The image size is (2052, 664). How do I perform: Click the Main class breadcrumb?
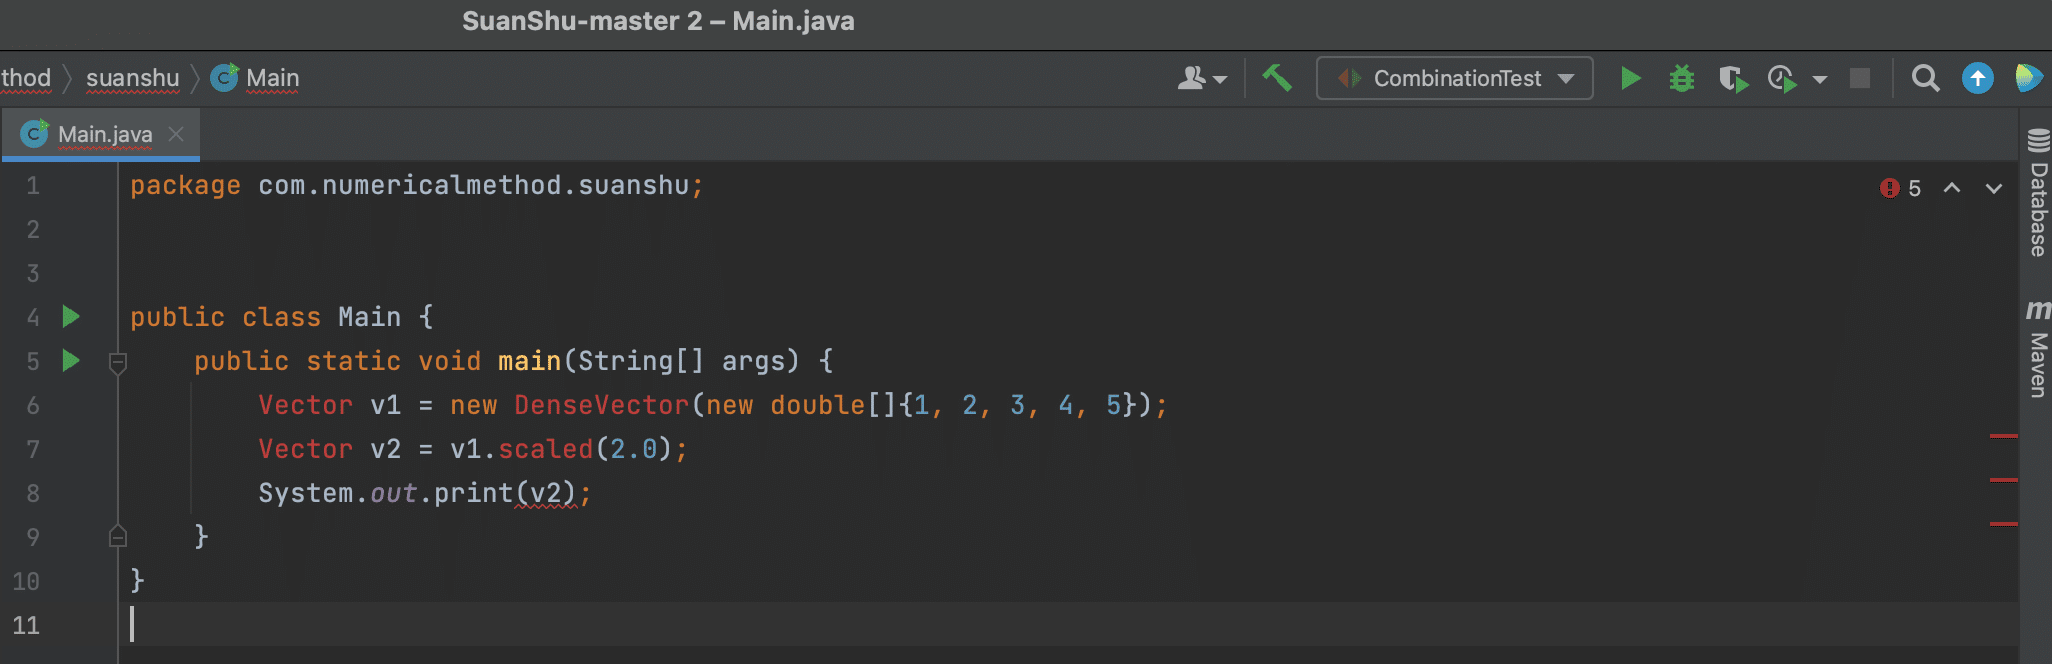pos(255,78)
